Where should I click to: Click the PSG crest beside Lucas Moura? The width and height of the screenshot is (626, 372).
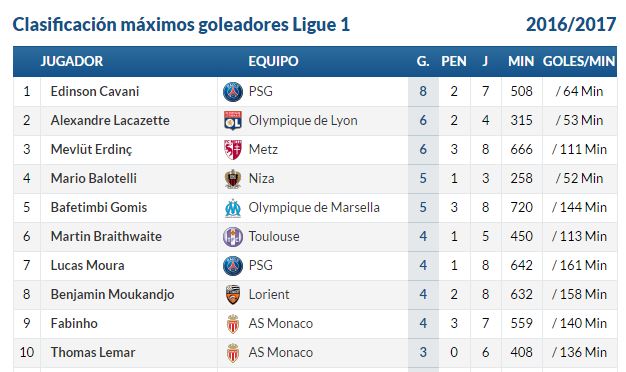[x=233, y=265]
